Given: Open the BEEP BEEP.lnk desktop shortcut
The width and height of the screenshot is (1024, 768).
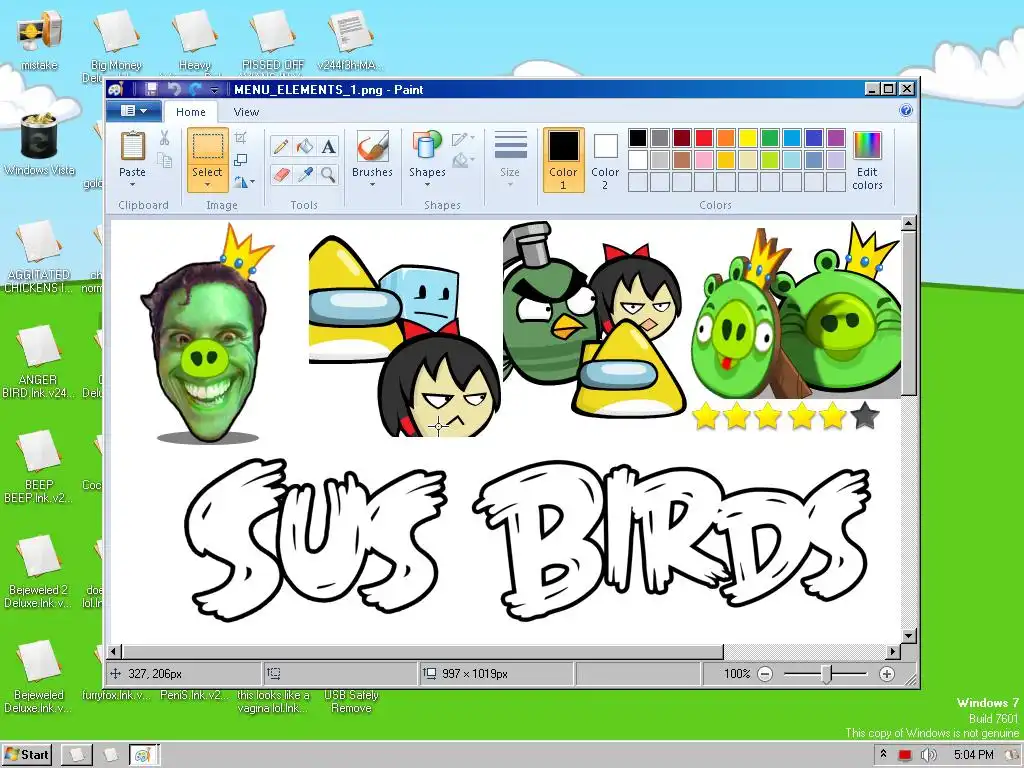Looking at the screenshot, I should [39, 466].
